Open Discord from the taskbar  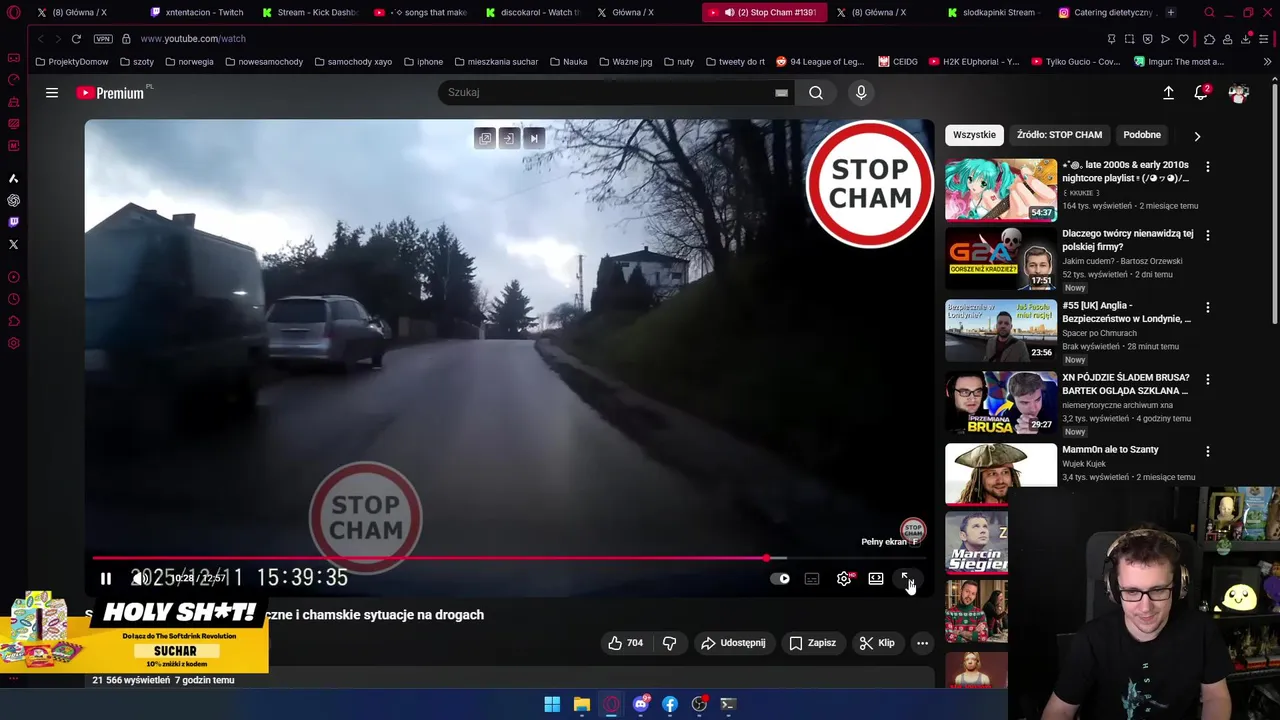pyautogui.click(x=641, y=704)
